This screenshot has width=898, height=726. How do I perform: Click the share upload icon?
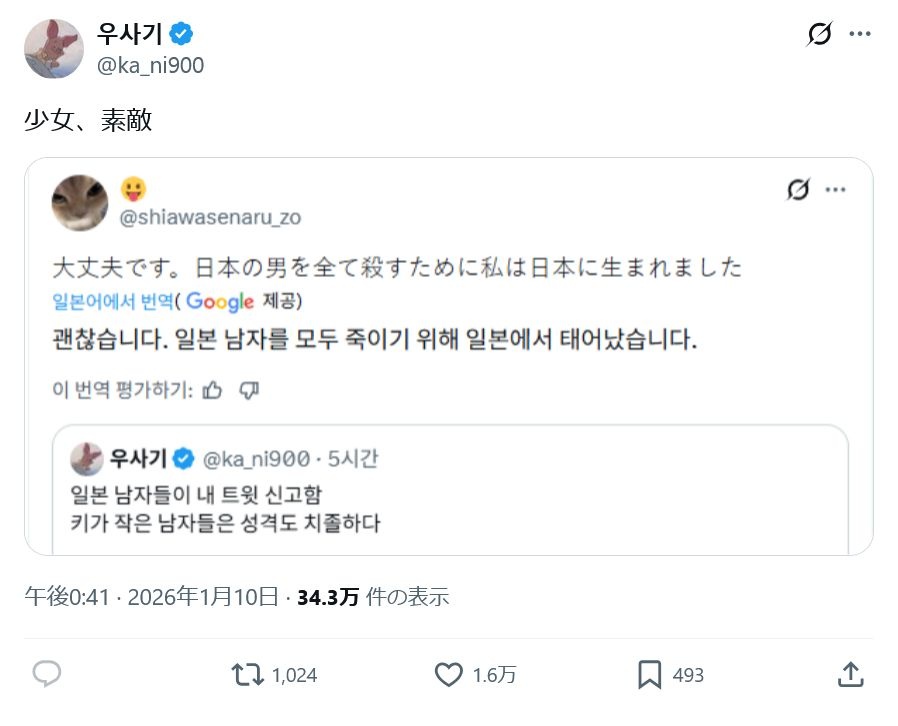(x=850, y=675)
